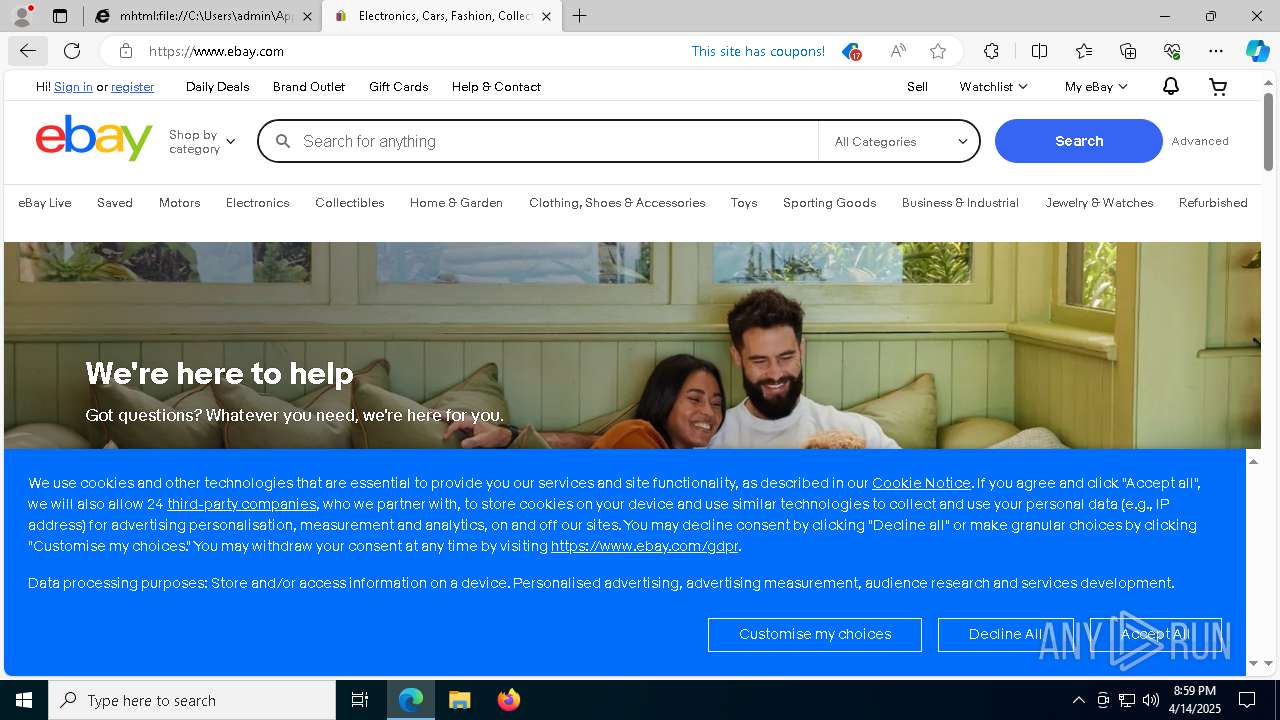The width and height of the screenshot is (1280, 720).
Task: Toggle the split screen icon
Action: coord(1039,51)
